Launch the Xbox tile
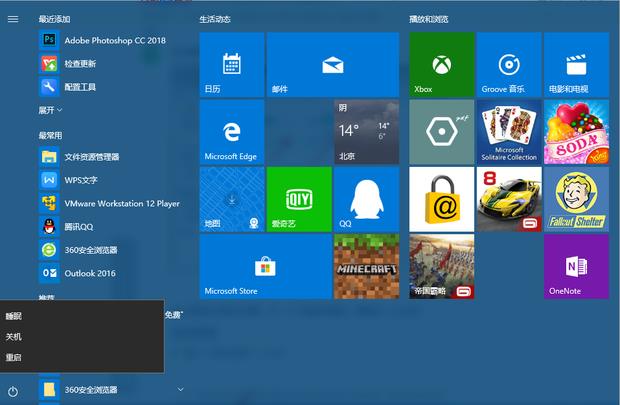Screen dimensions: 620x405 point(441,65)
